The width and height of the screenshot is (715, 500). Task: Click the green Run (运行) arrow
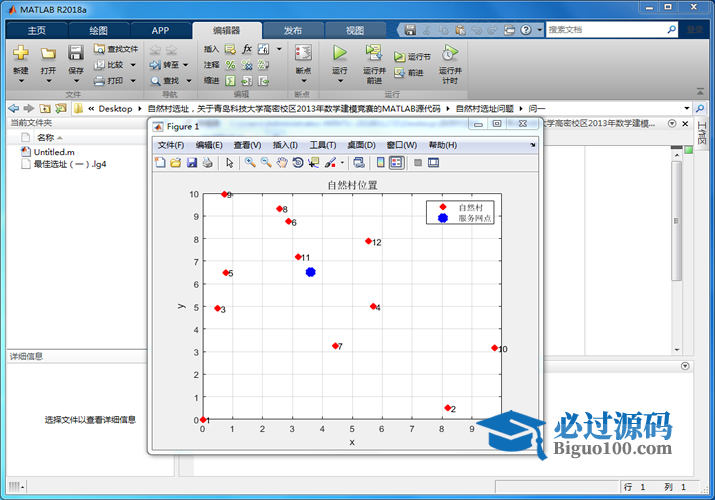[x=339, y=53]
